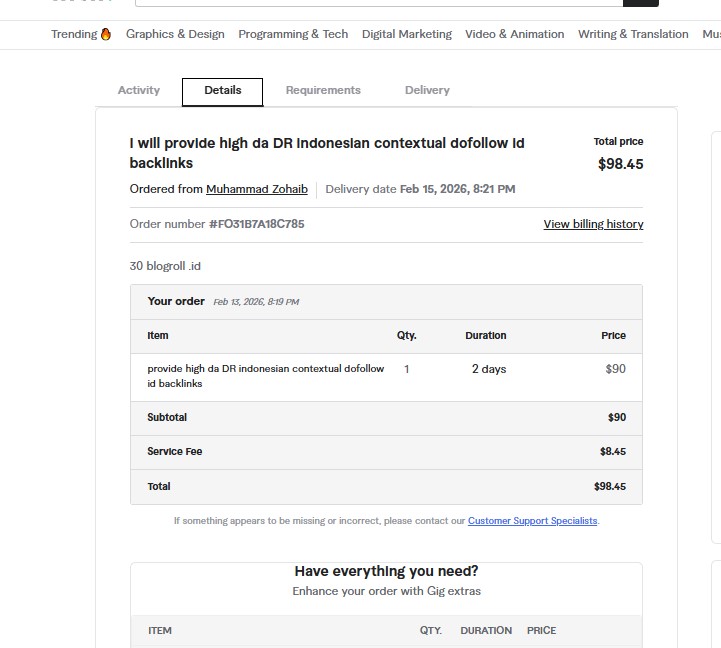Open the Writing & Translation category
The width and height of the screenshot is (721, 648).
633,34
